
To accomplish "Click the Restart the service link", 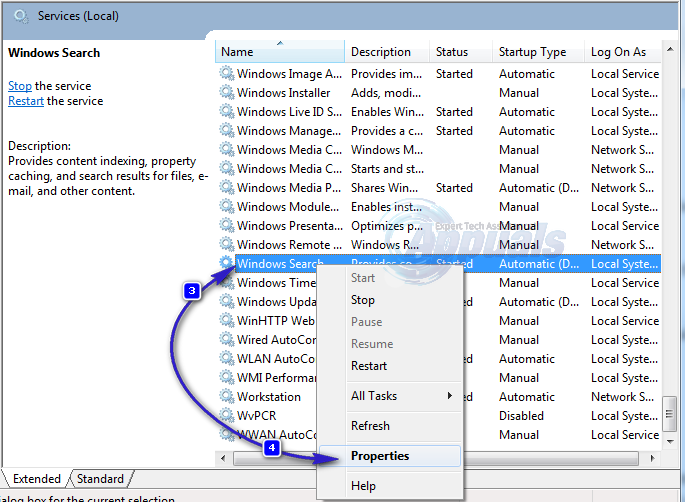I will (26, 101).
